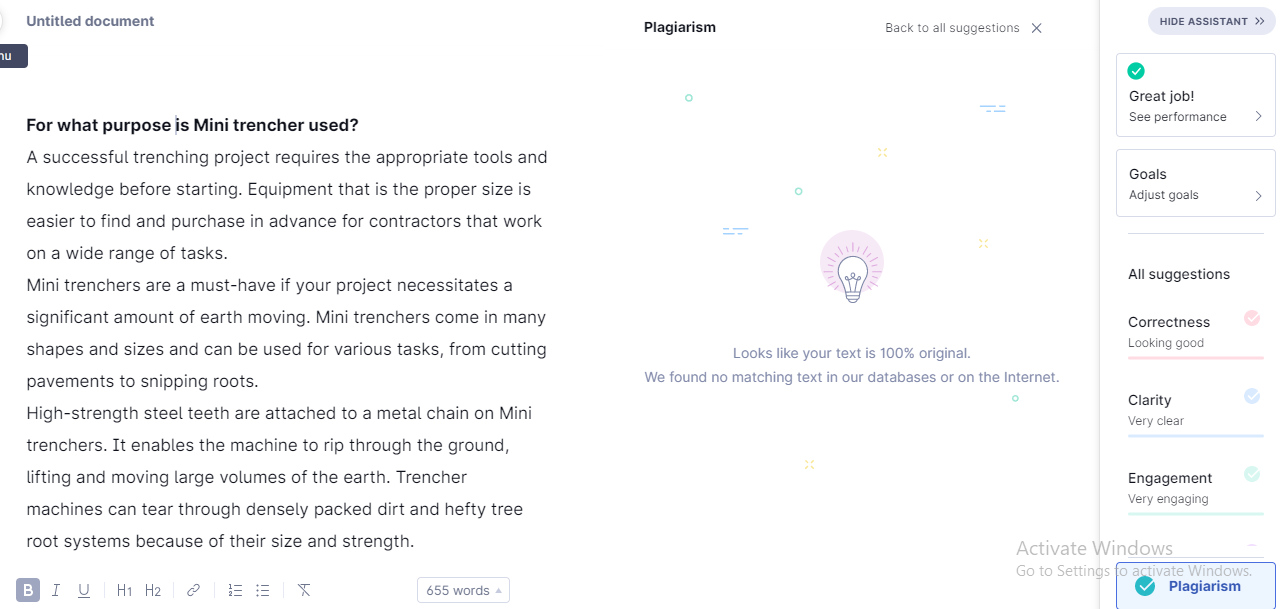
Task: Clear text formatting
Action: pos(304,590)
